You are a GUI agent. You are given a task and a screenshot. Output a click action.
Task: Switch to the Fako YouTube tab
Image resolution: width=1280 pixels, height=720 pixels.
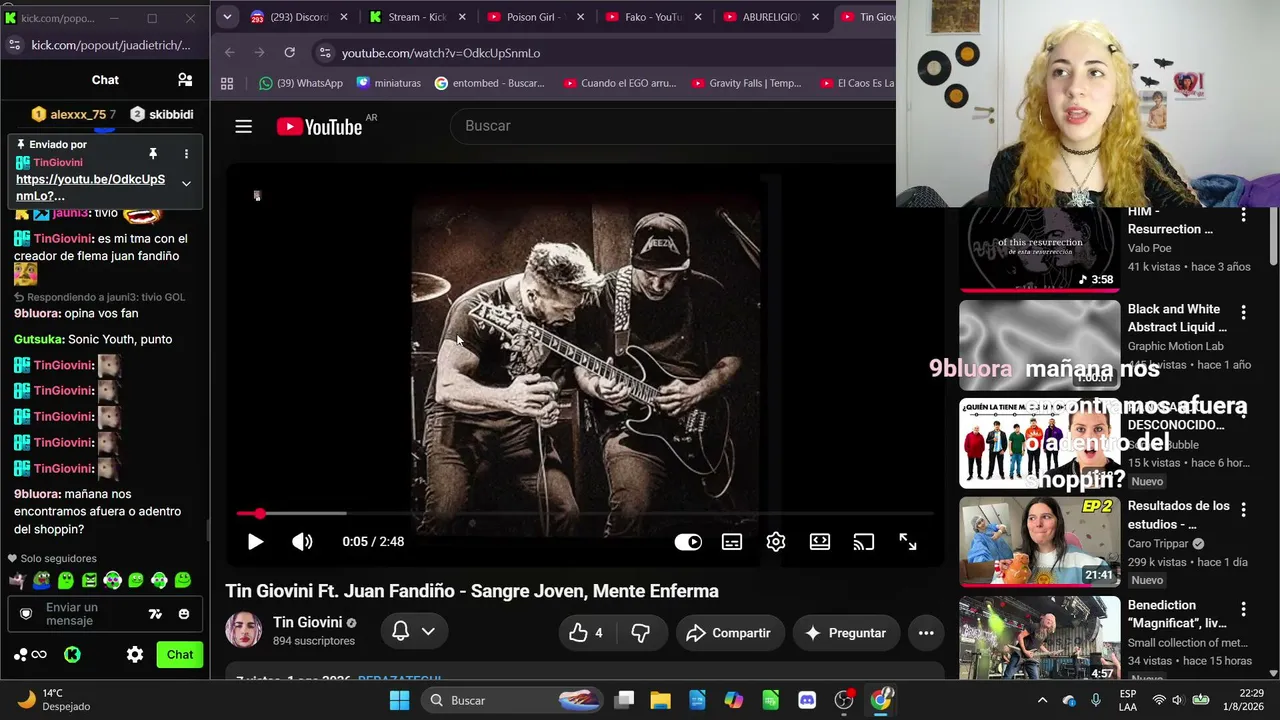(653, 17)
